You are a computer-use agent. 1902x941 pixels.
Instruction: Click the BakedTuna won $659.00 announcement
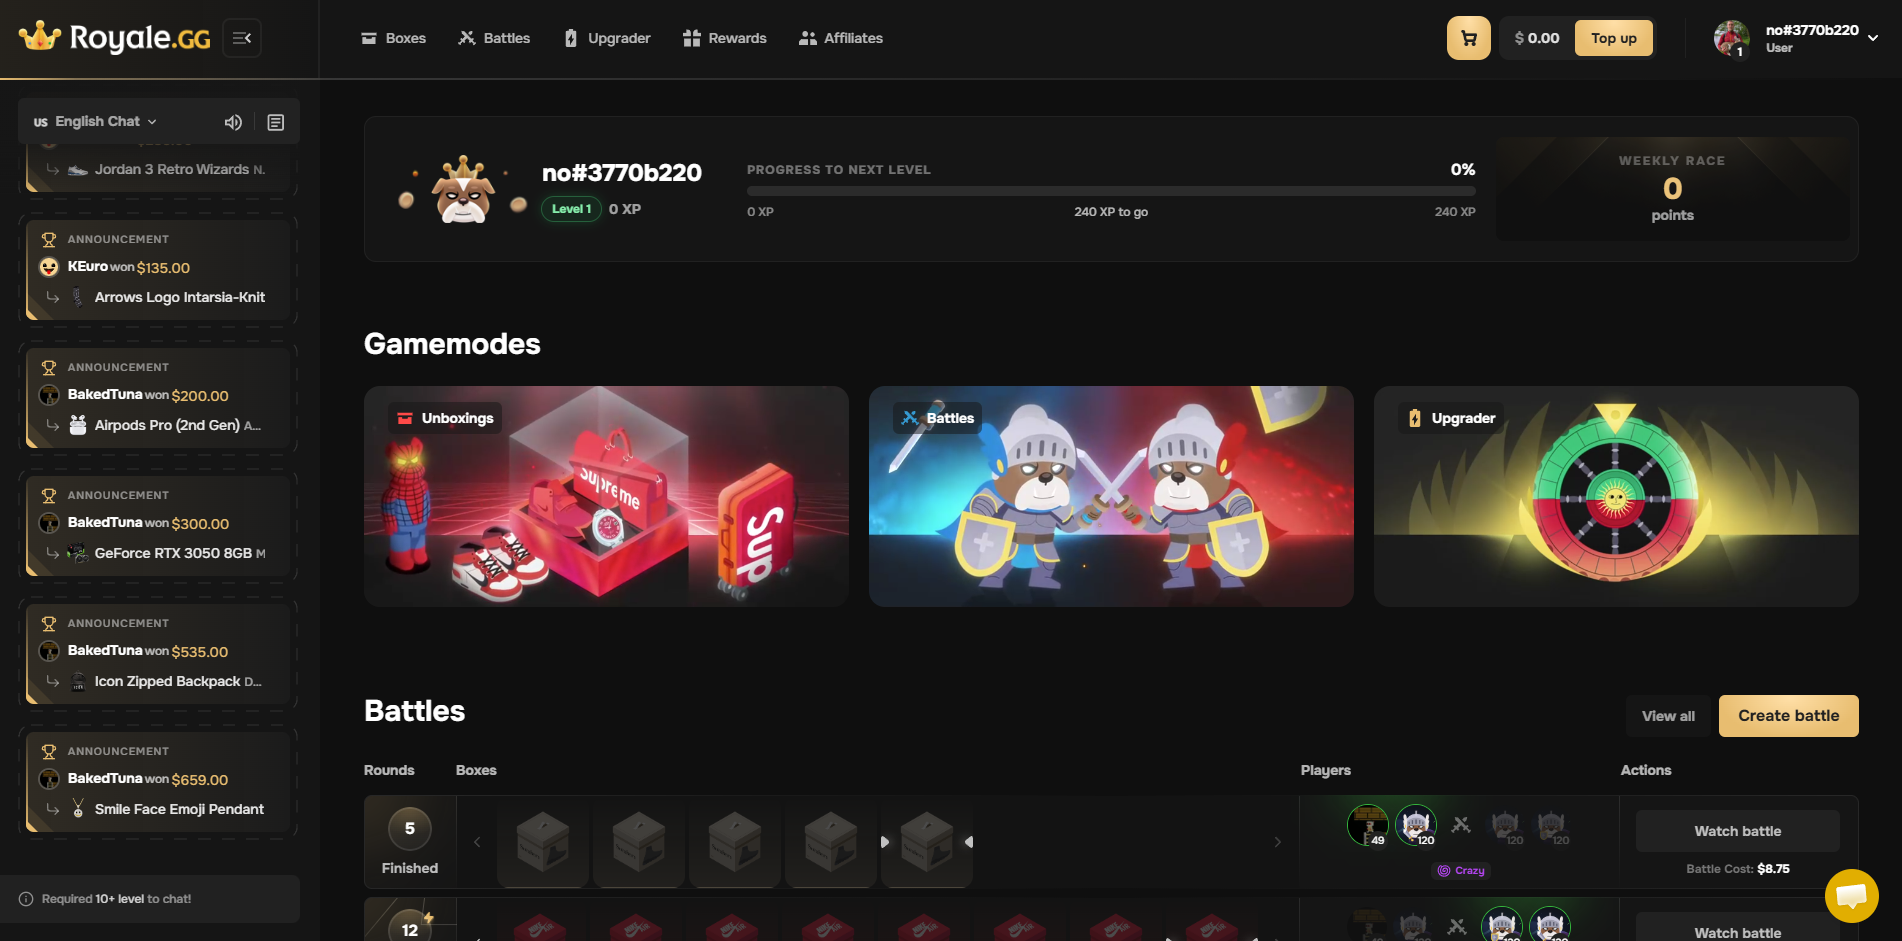tap(158, 781)
